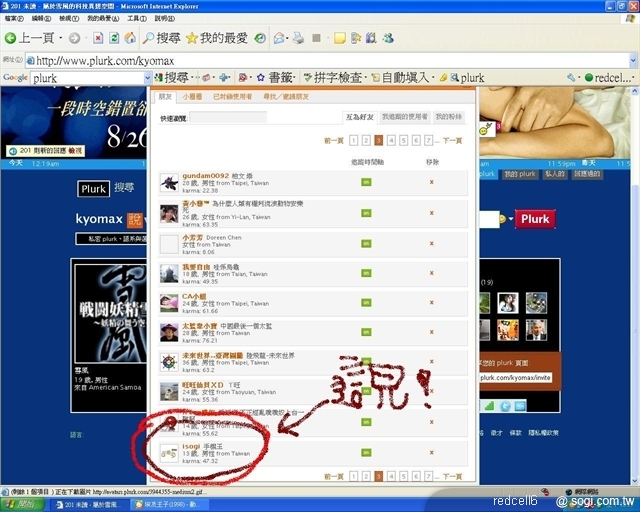This screenshot has width=640, height=512.
Task: Remove gundam0092 using the x mark
Action: pos(431,182)
